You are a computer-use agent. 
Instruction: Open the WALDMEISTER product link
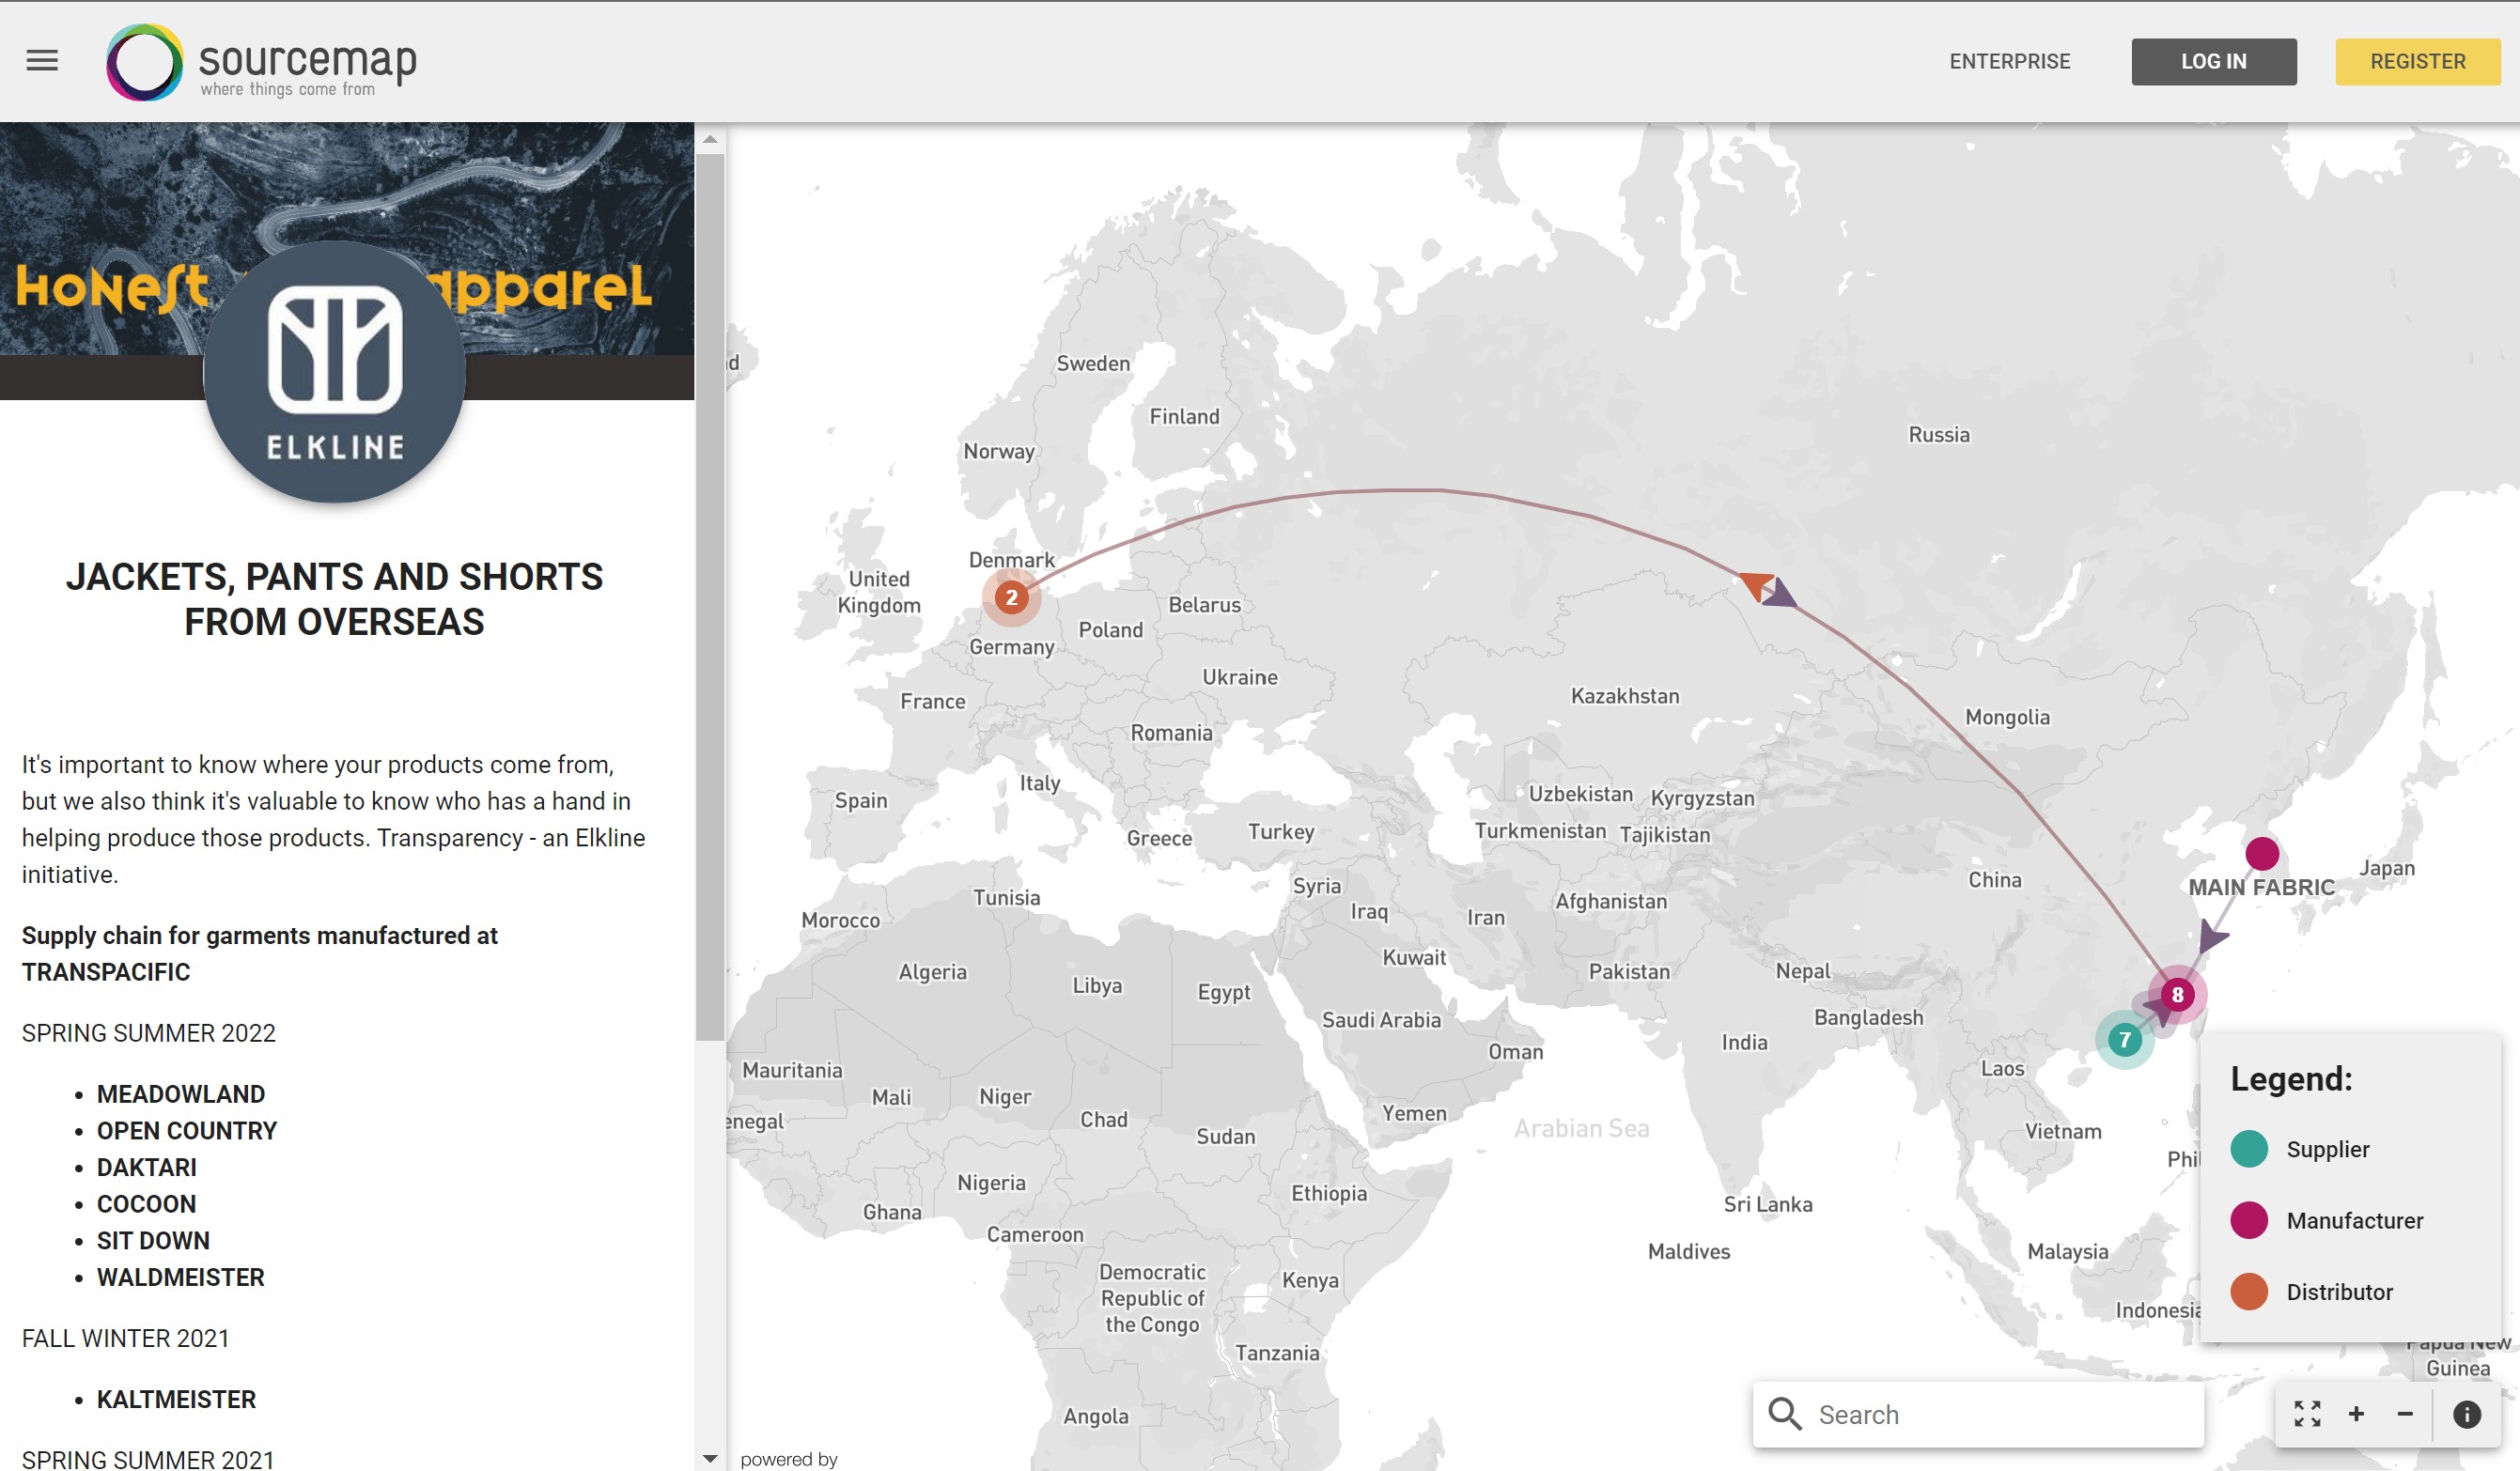tap(181, 1278)
